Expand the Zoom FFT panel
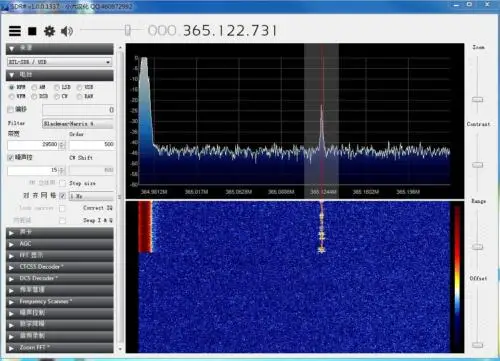The width and height of the screenshot is (500, 361). tap(60, 348)
